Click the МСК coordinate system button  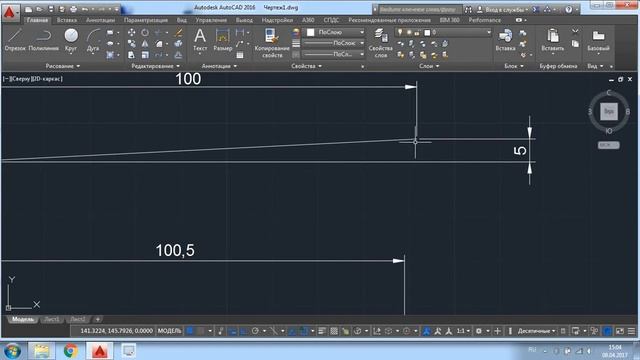pyautogui.click(x=609, y=145)
